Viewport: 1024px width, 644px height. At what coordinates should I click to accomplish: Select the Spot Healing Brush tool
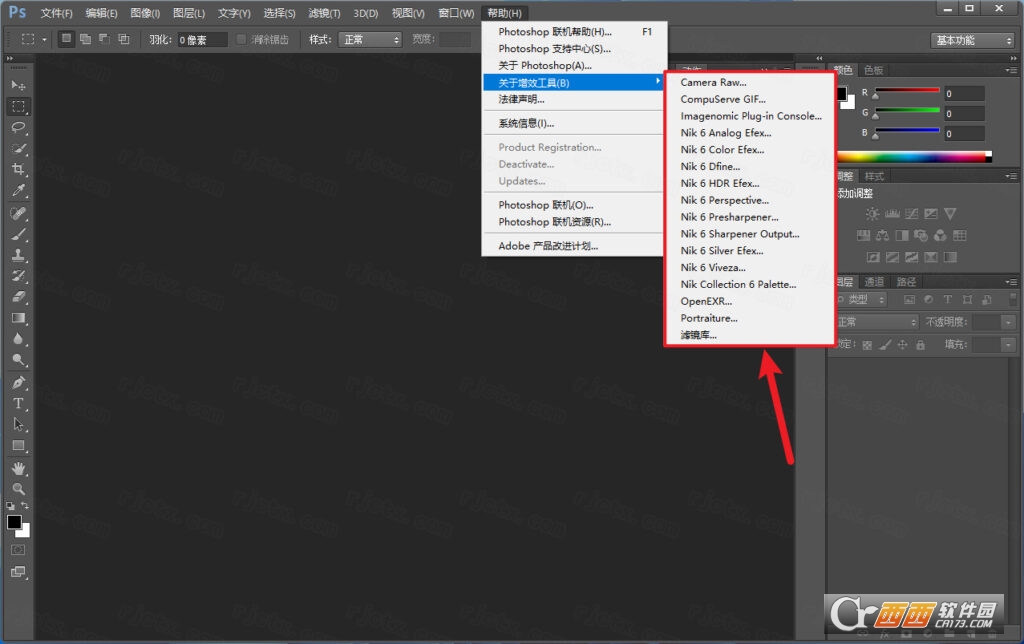point(18,213)
